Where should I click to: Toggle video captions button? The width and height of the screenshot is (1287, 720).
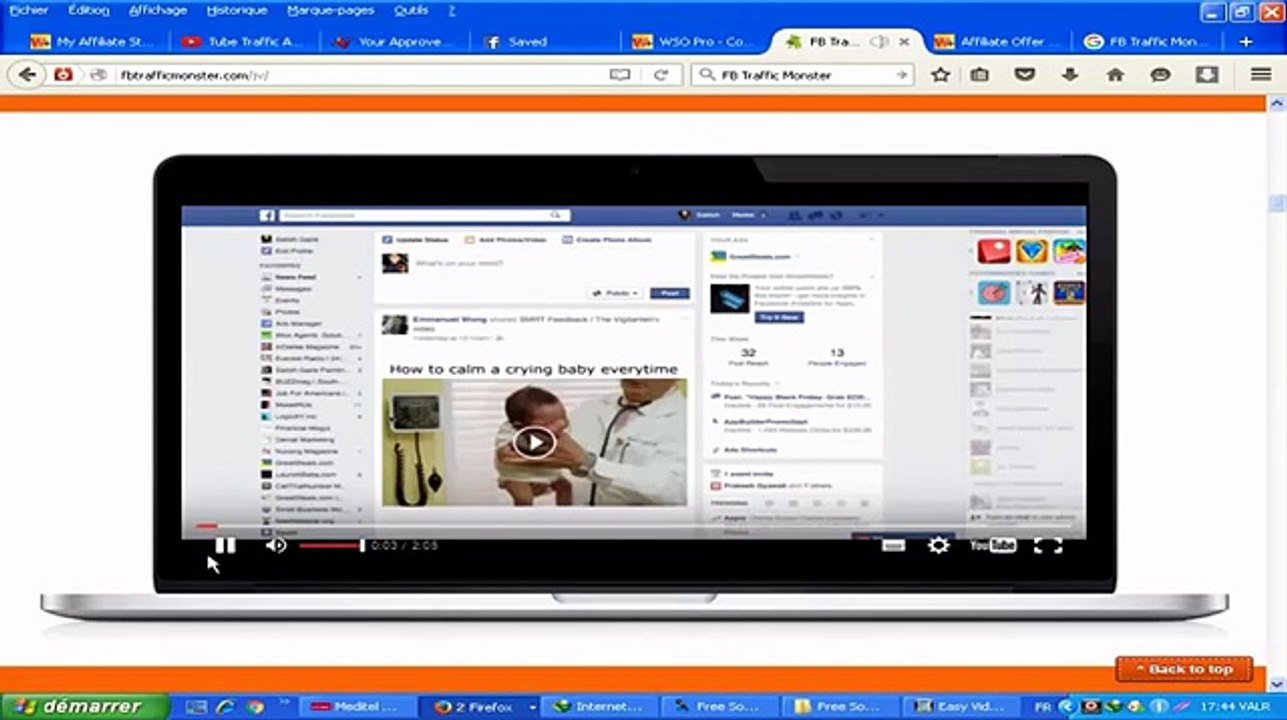893,545
